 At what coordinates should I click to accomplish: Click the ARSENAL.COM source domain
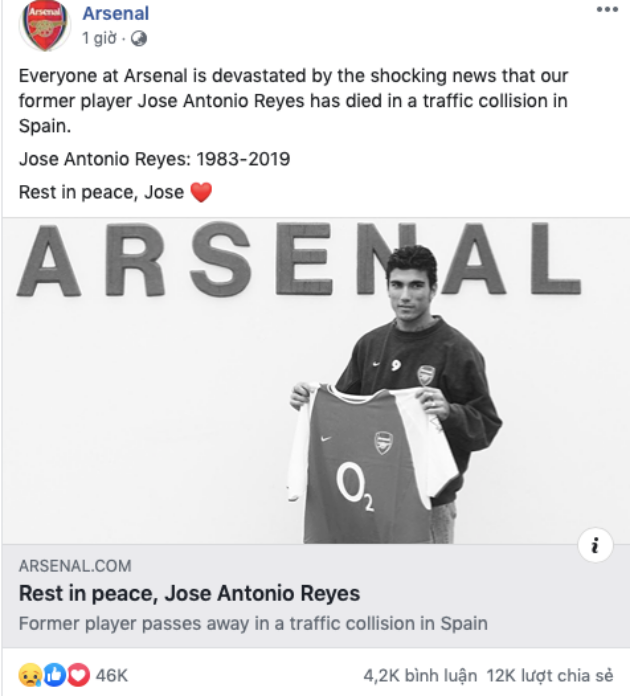(x=74, y=566)
